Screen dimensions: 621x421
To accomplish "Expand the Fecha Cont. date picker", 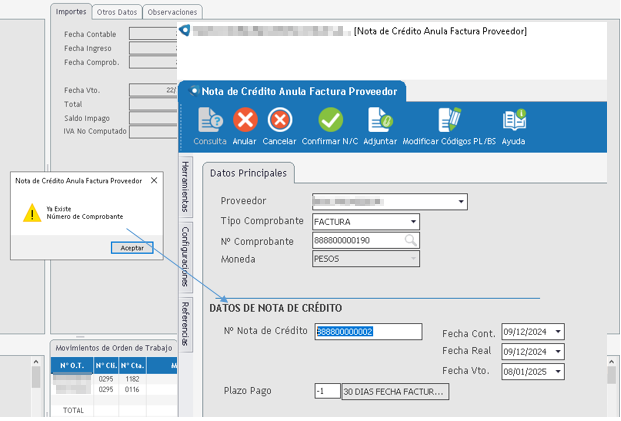I will point(558,332).
